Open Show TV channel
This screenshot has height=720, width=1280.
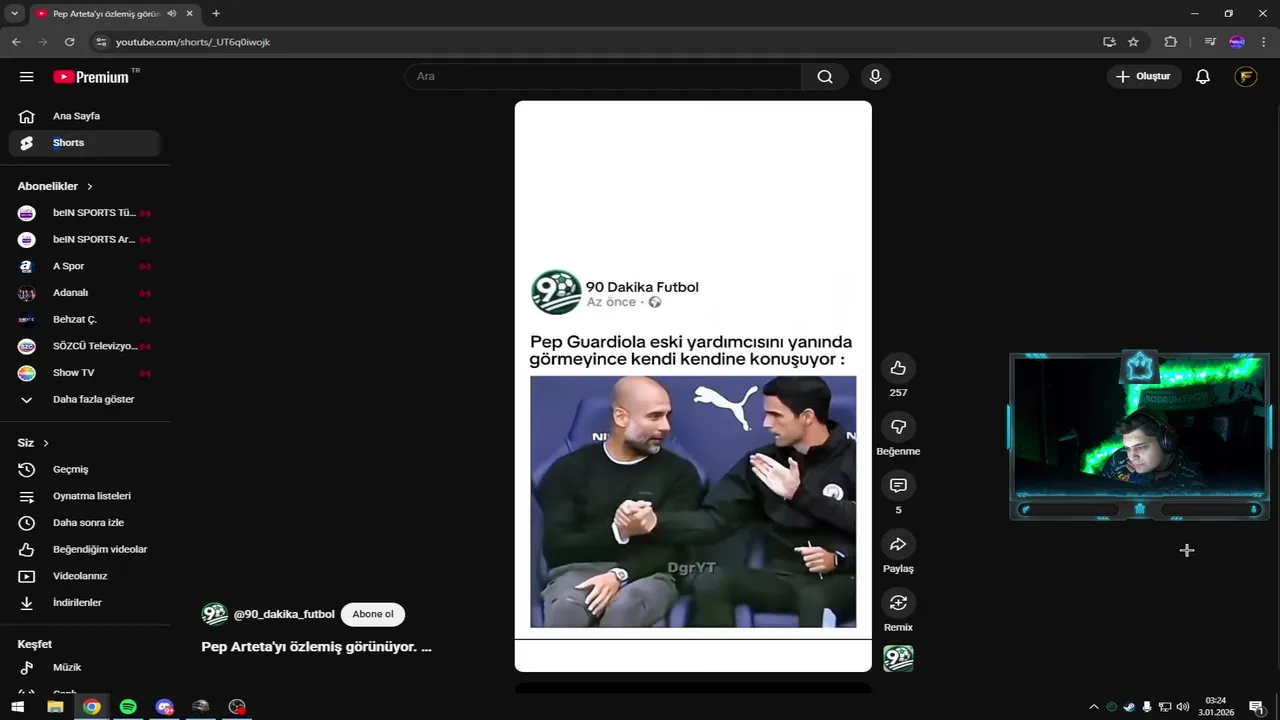[x=84, y=373]
